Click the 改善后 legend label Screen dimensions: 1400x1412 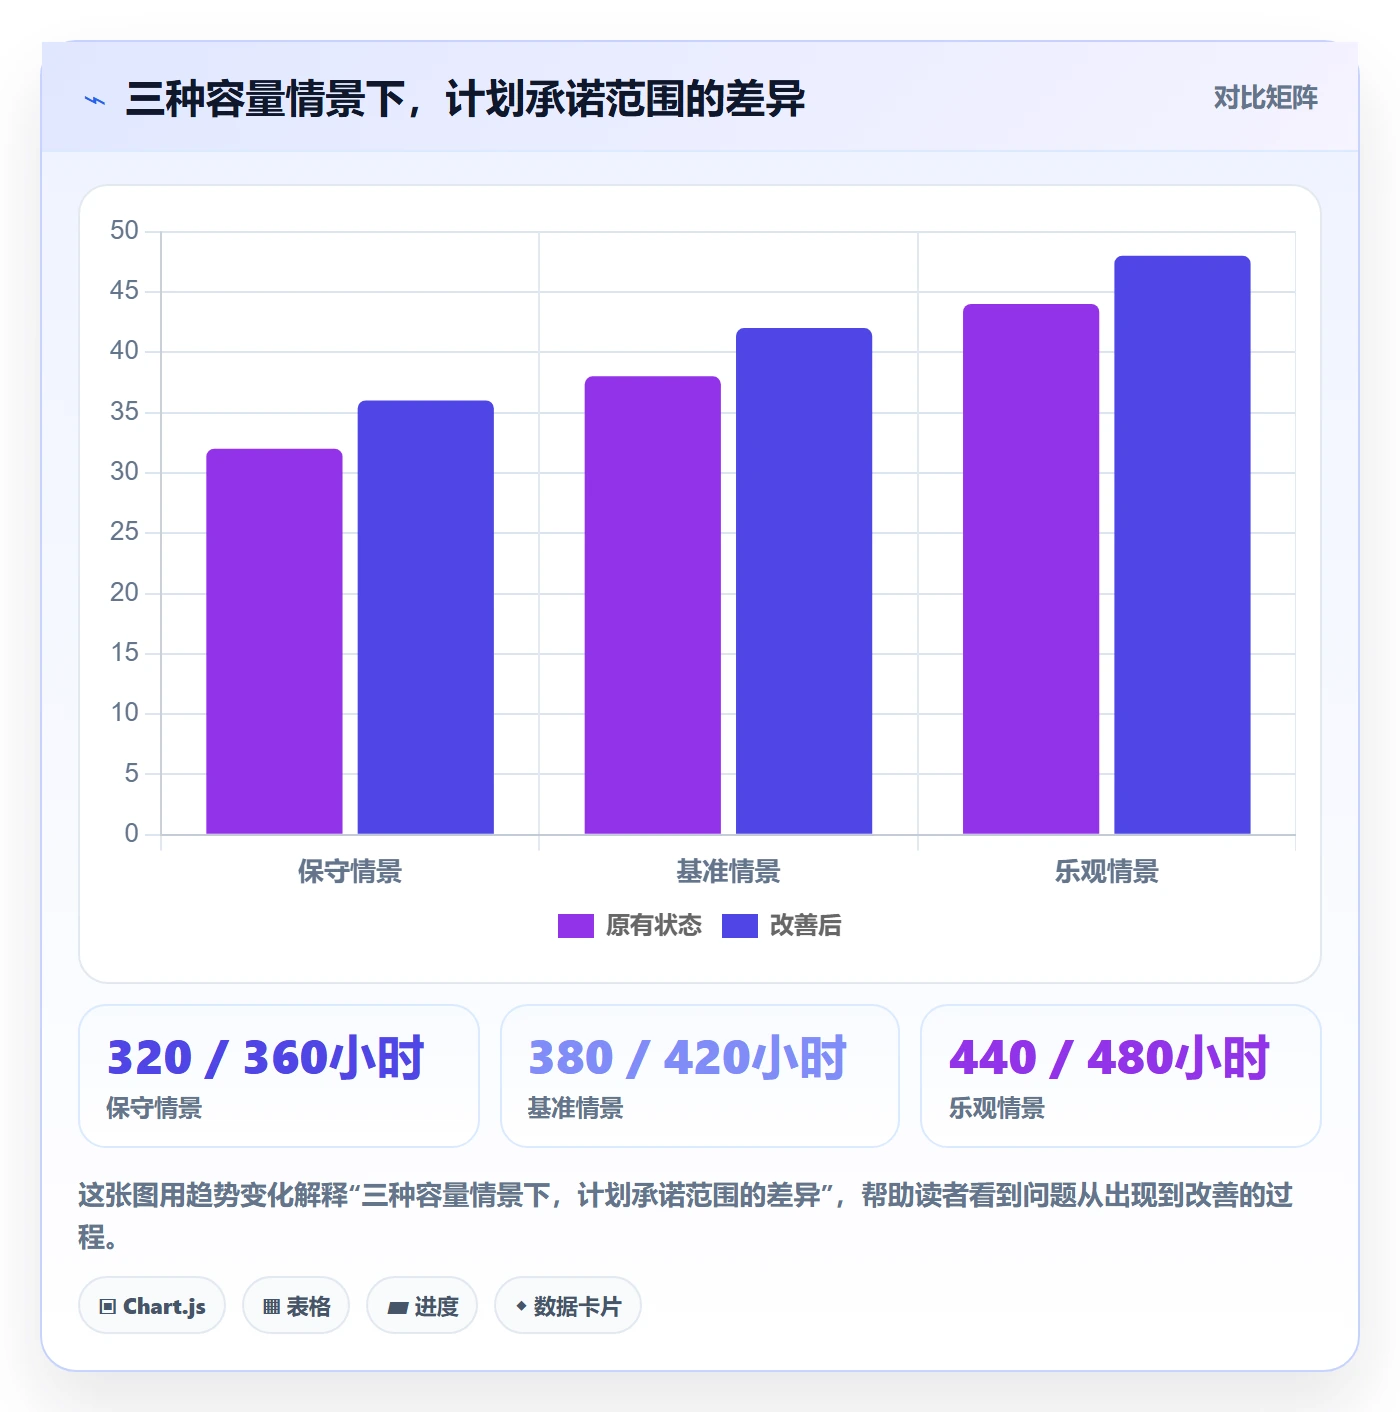pyautogui.click(x=805, y=926)
